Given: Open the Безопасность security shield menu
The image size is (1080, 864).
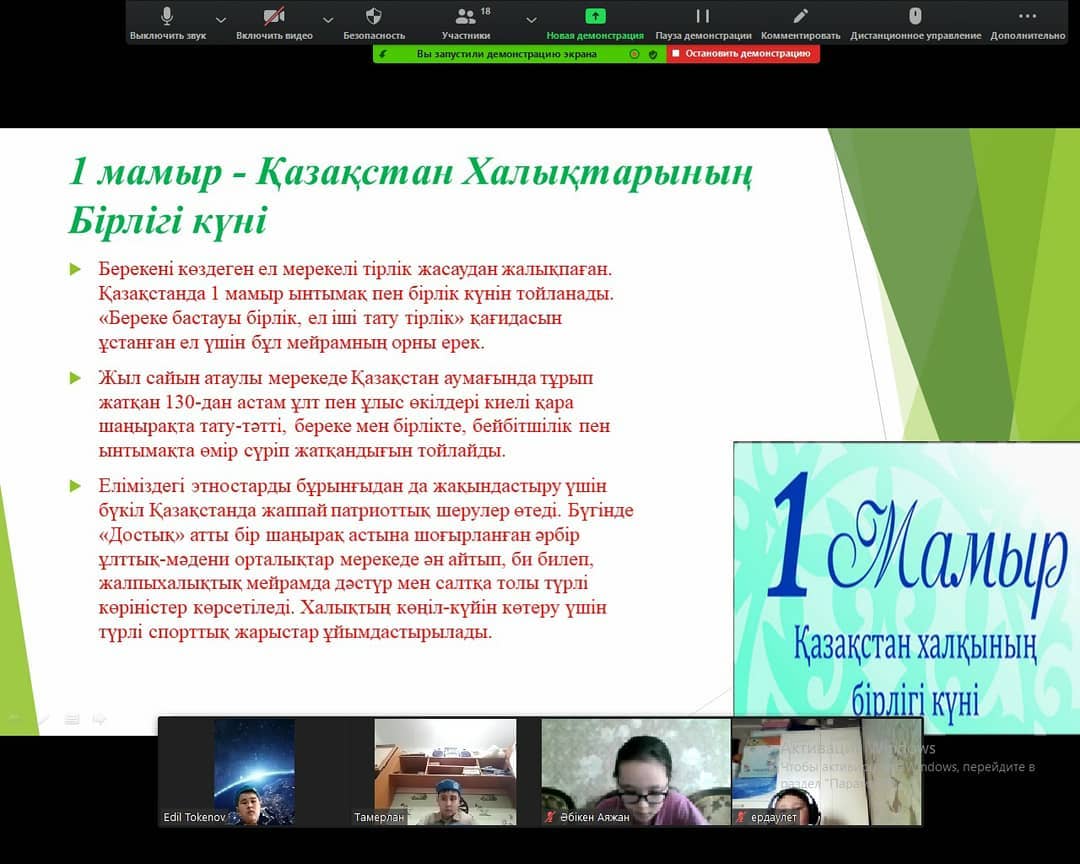Looking at the screenshot, I should (374, 23).
